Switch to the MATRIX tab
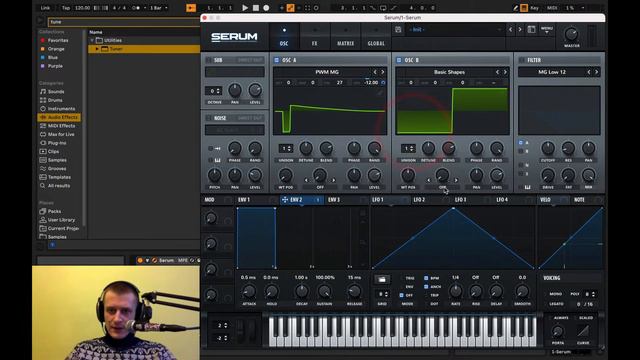This screenshot has height=360, width=640. [x=345, y=37]
